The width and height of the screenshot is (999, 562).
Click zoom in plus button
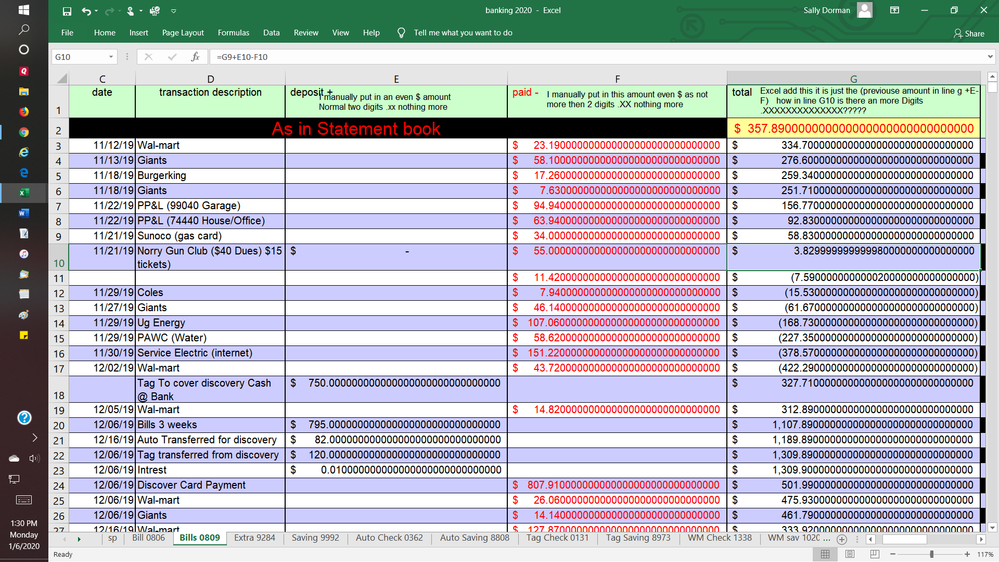coord(967,554)
